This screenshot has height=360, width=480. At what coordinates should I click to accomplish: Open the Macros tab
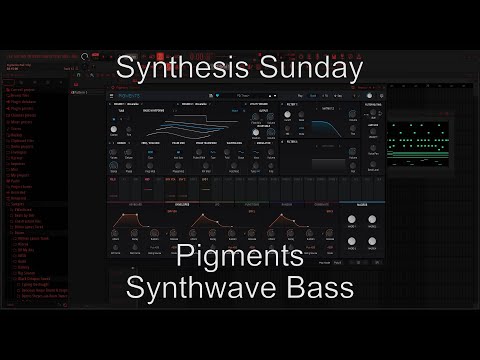pyautogui.click(x=362, y=204)
